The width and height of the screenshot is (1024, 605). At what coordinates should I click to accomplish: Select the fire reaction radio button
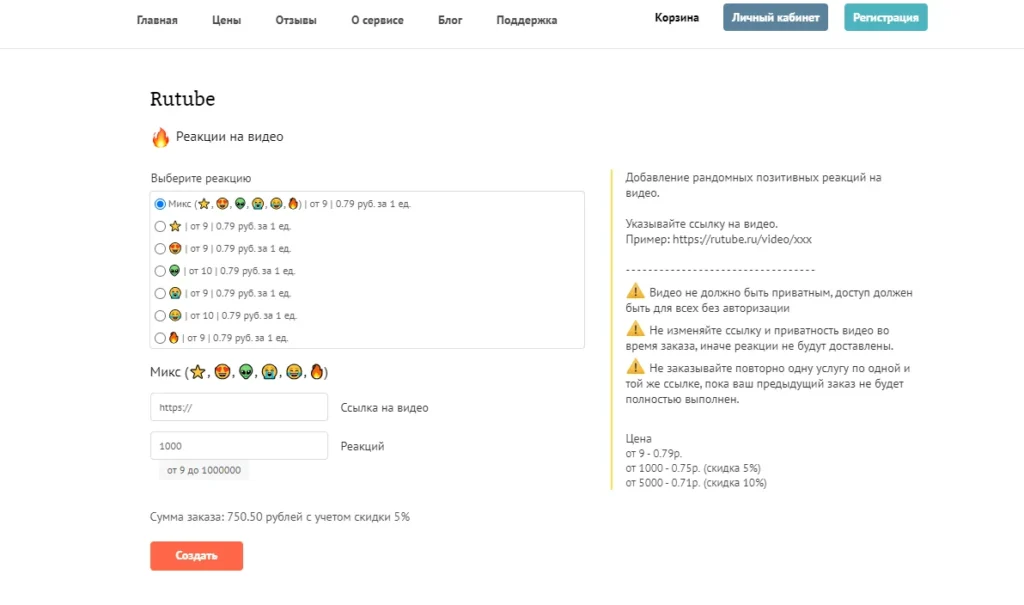point(160,338)
